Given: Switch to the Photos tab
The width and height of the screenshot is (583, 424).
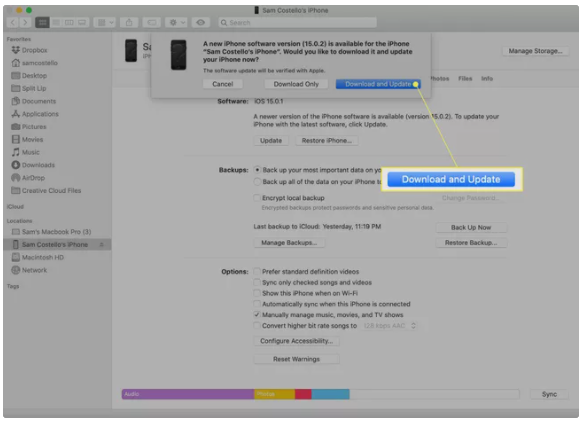Looking at the screenshot, I should [440, 78].
